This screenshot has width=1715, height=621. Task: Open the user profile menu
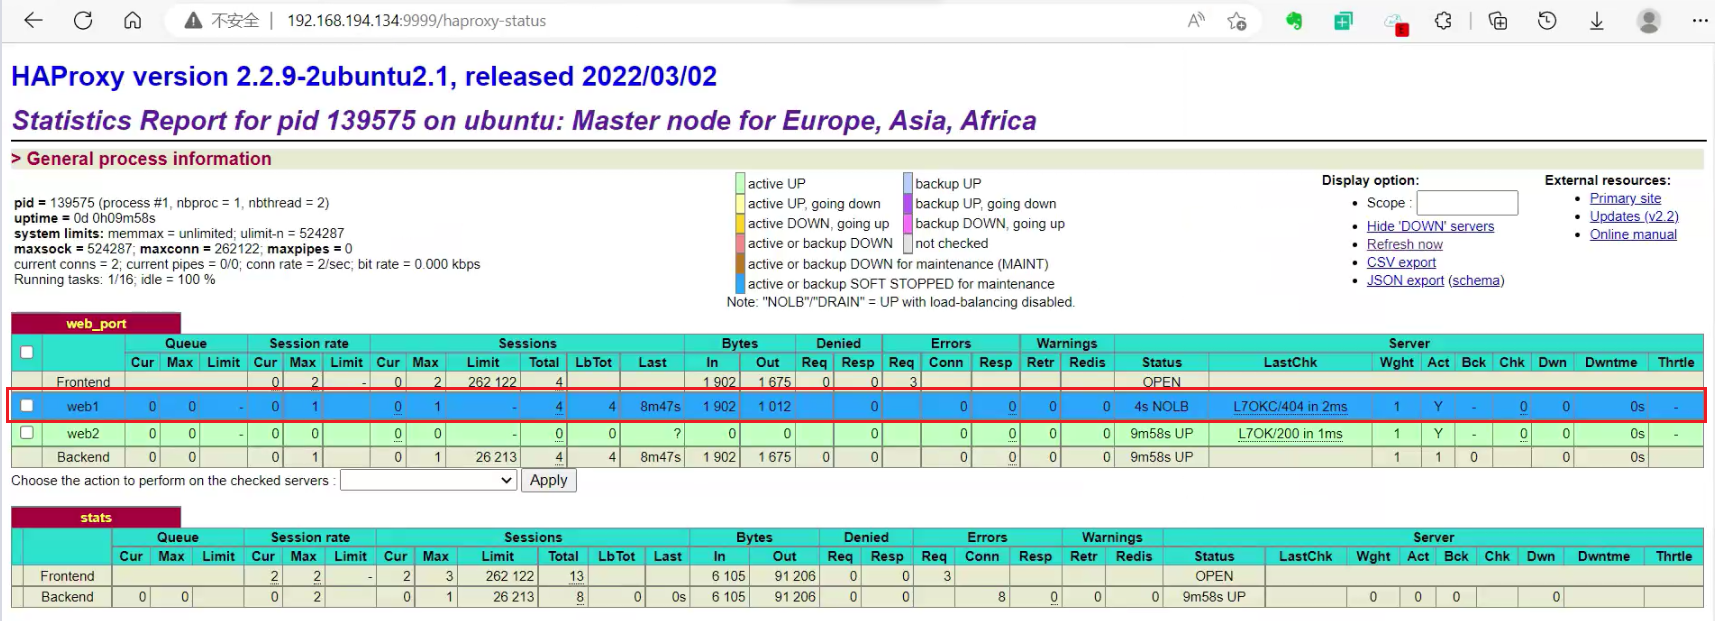[x=1649, y=20]
